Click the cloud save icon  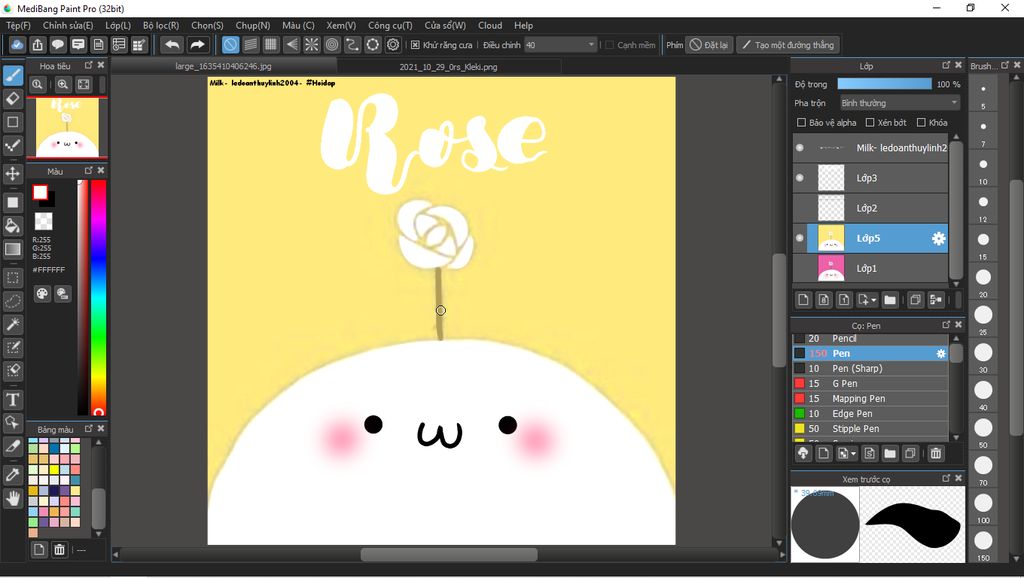17,45
